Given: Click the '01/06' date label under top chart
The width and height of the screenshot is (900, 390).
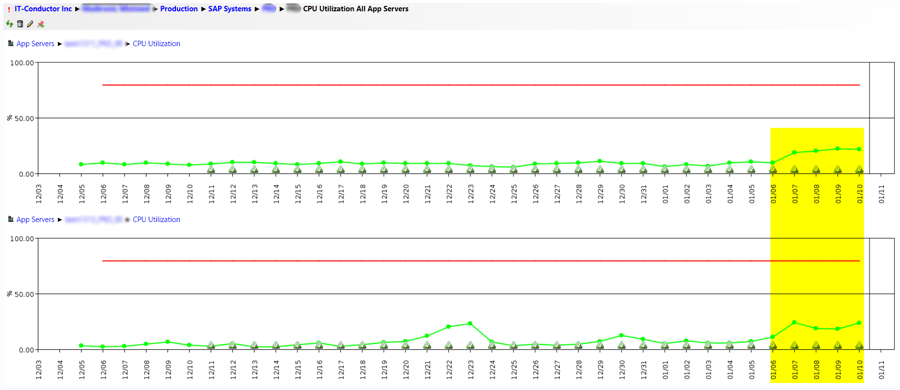Looking at the screenshot, I should tap(773, 195).
